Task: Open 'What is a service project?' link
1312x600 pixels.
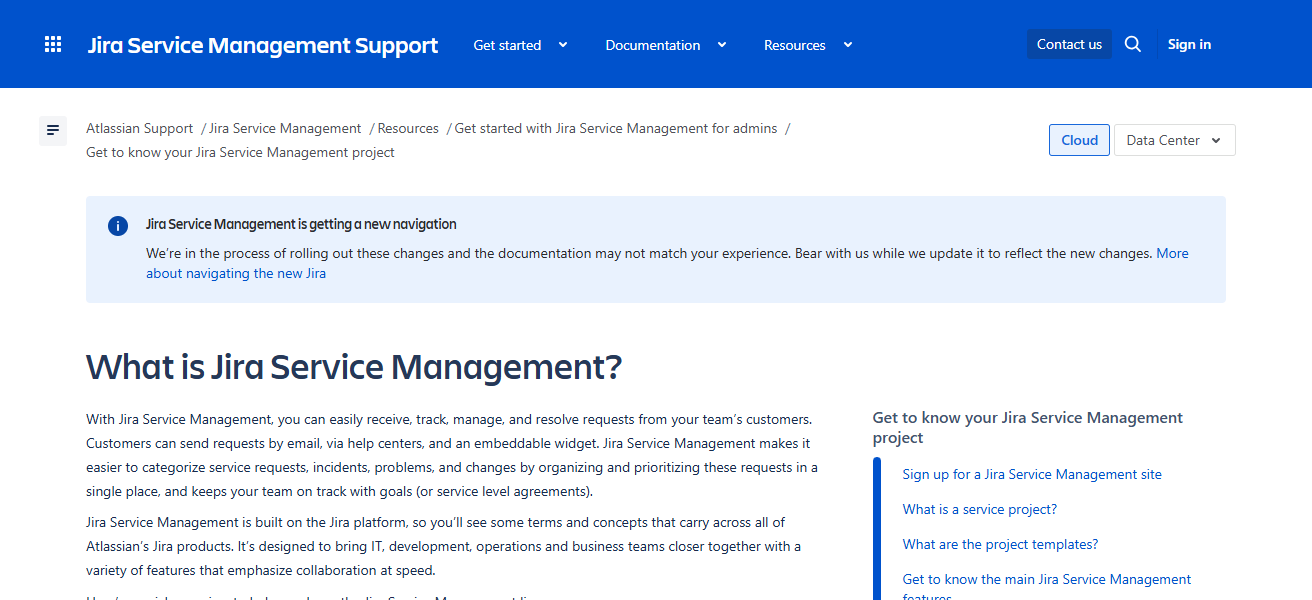Action: 979,509
